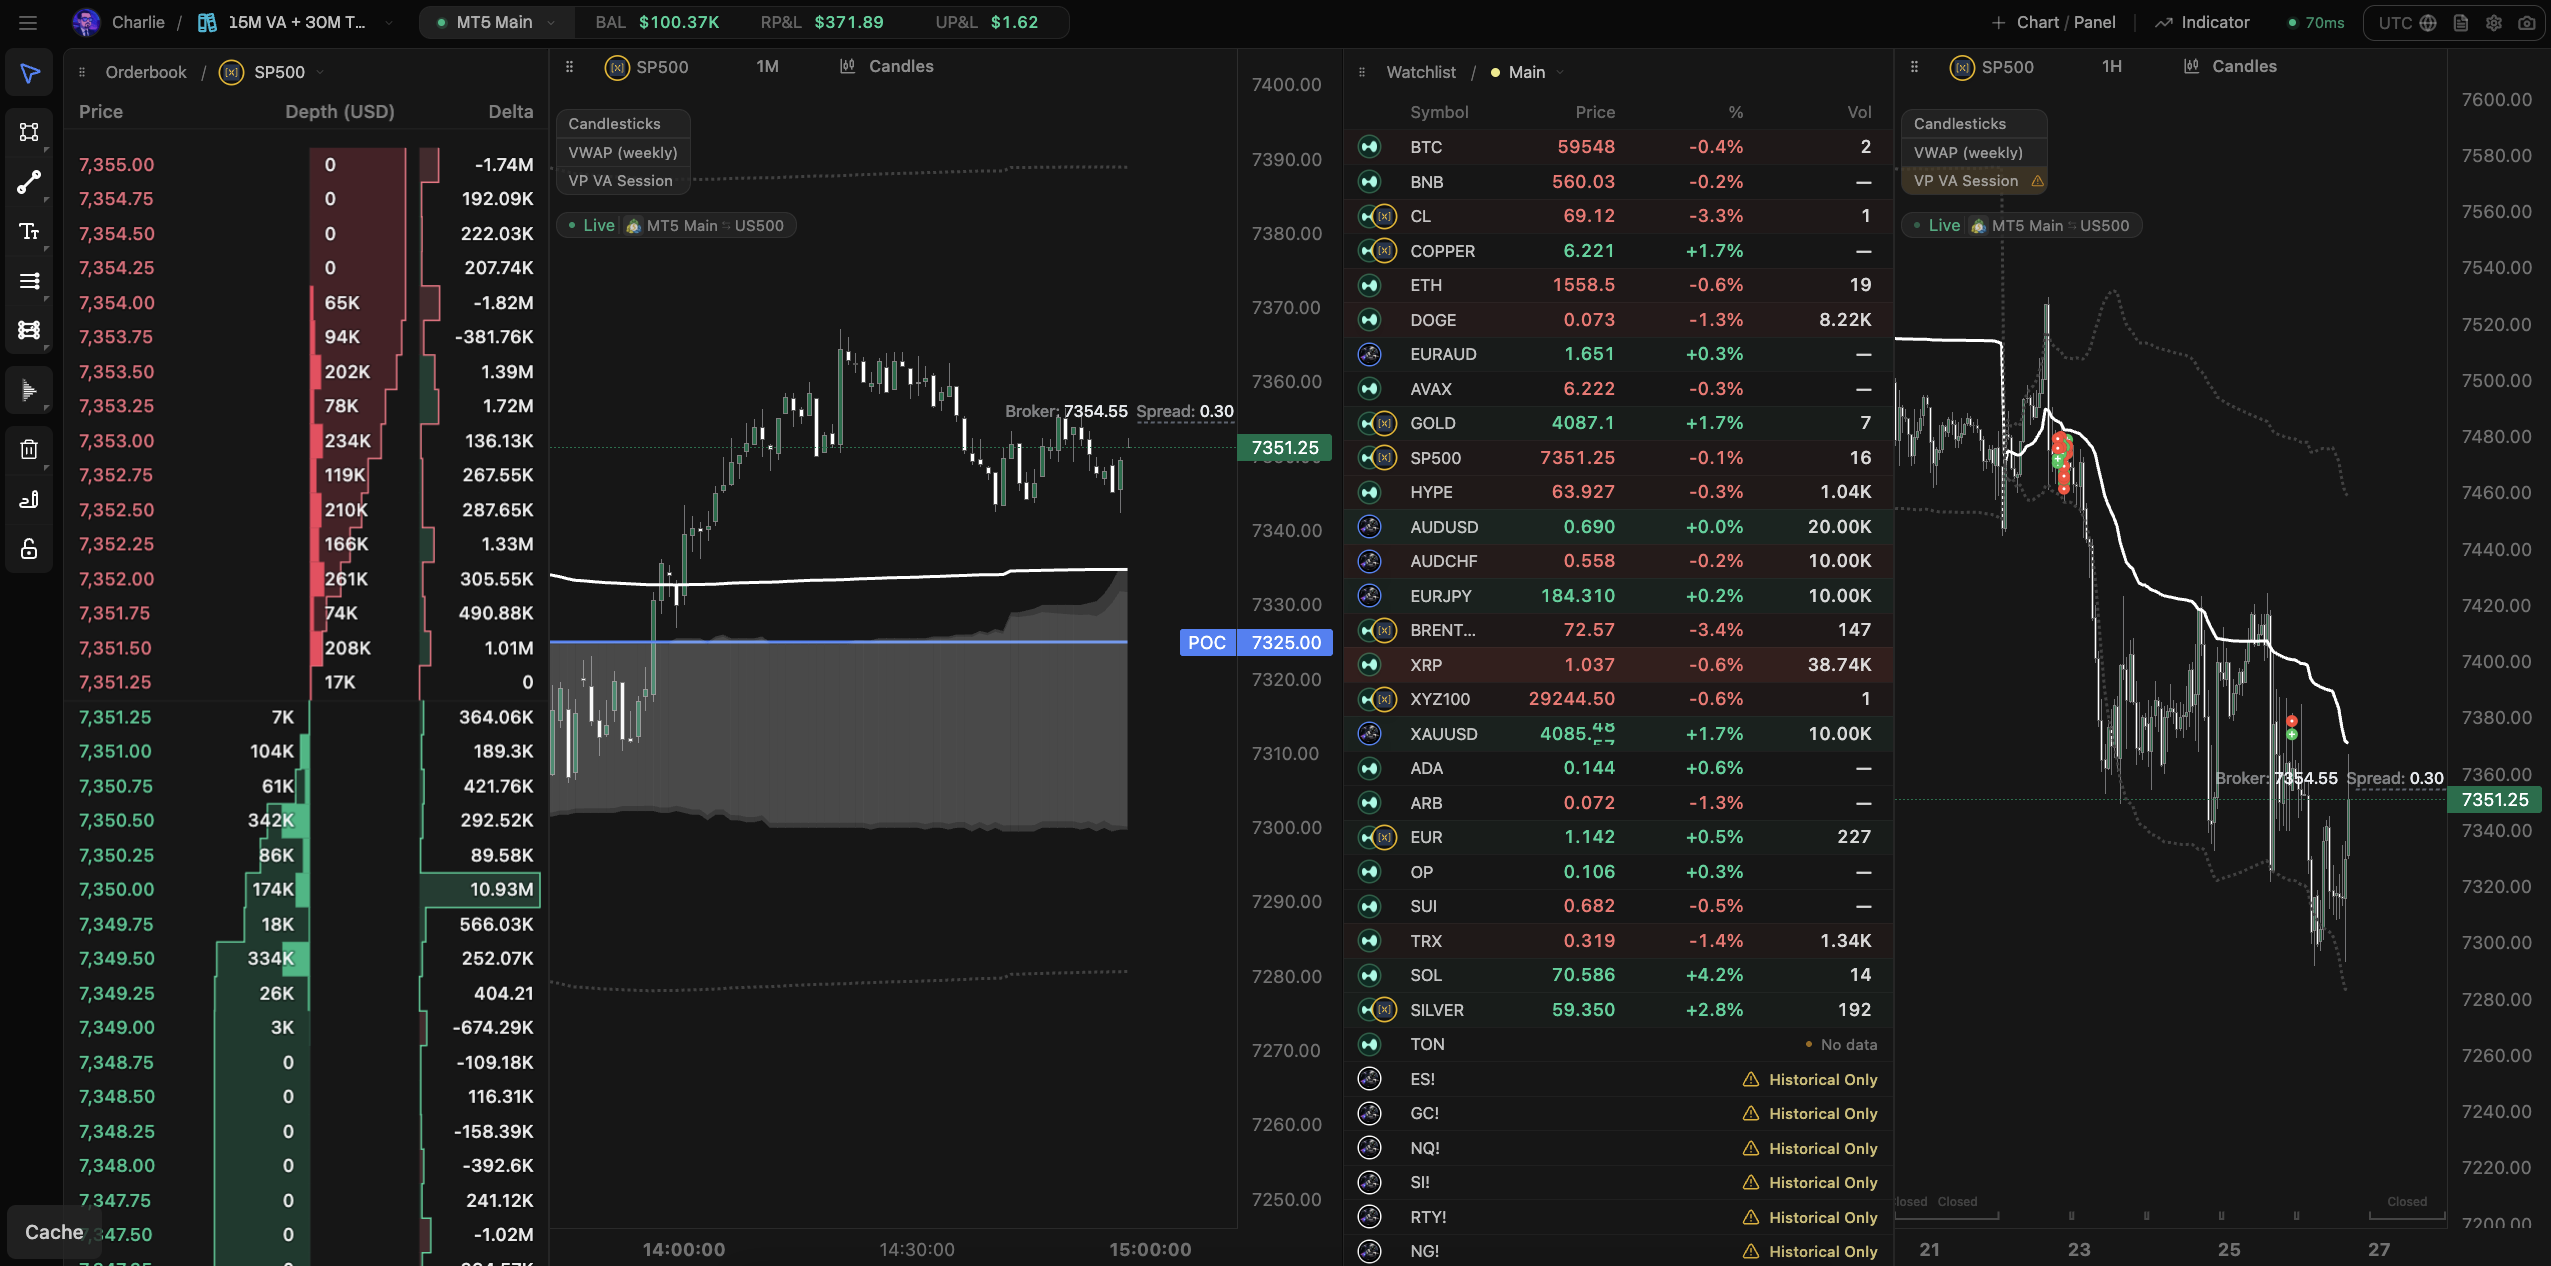Click VP VA Session warning triangle icon
Screen dimensions: 2551x1266
click(x=2037, y=181)
